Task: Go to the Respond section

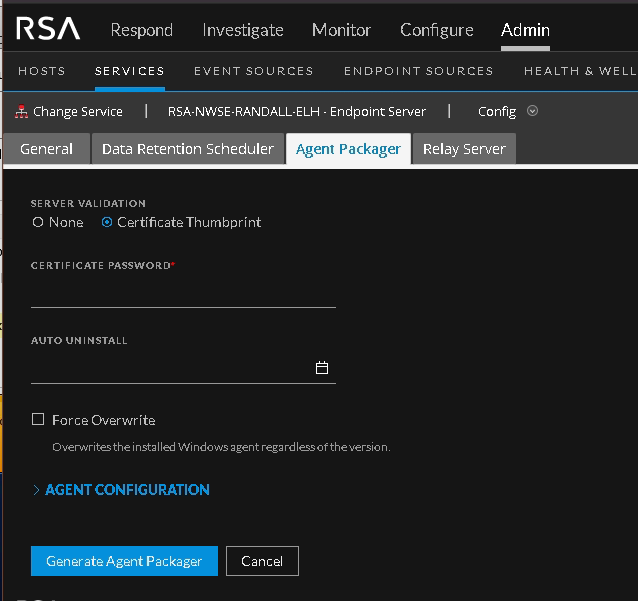Action: [141, 30]
